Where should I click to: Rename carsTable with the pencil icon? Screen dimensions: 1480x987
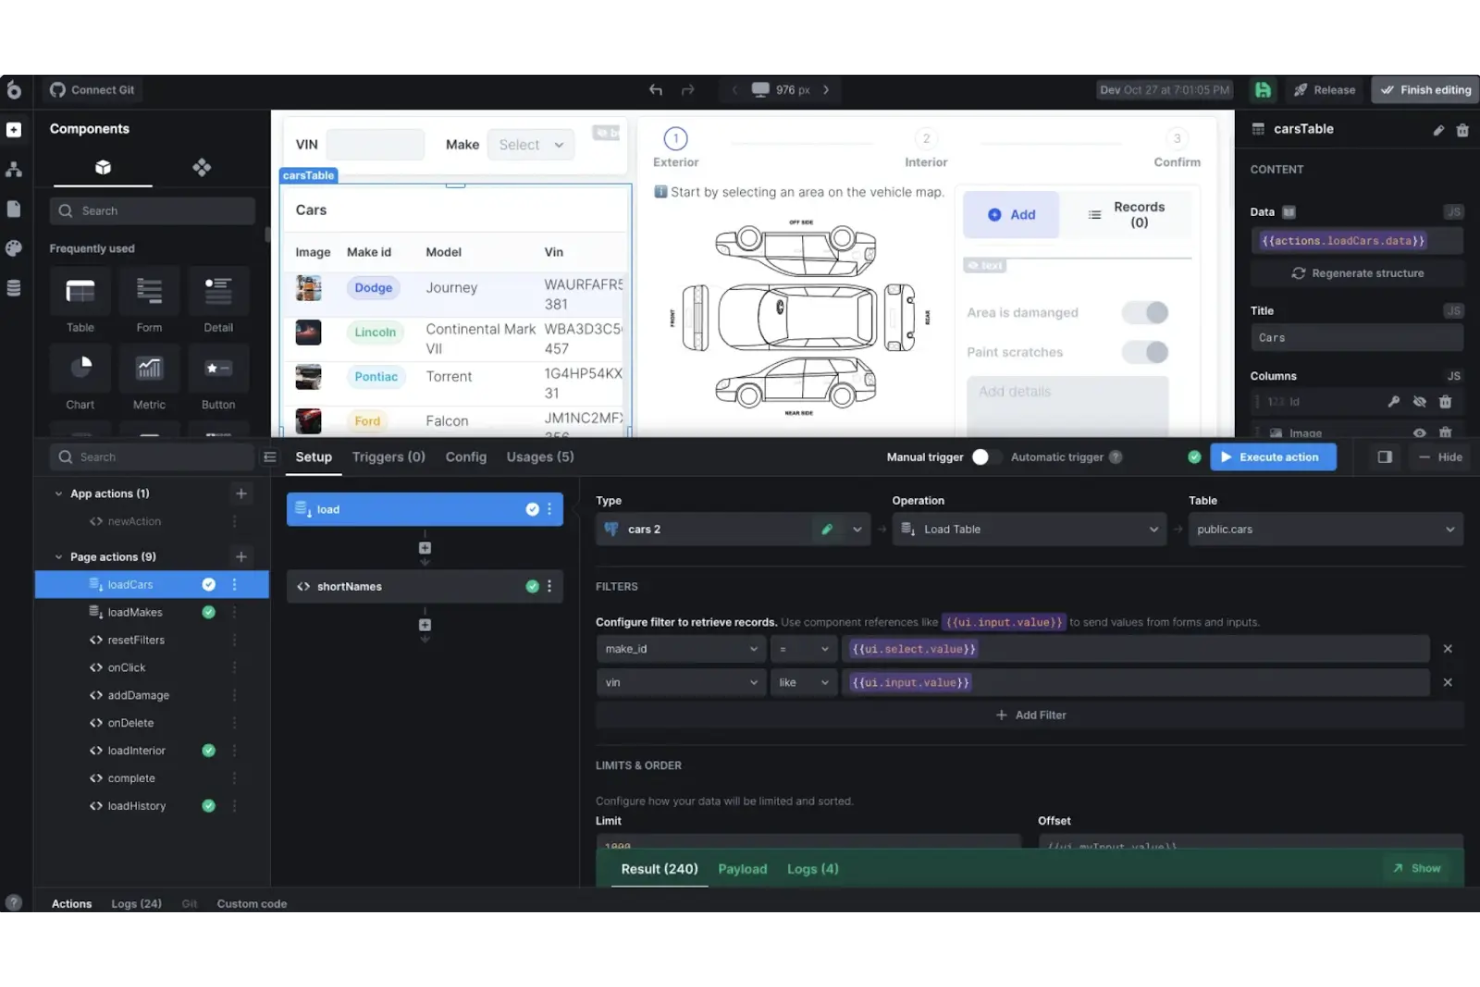(x=1438, y=130)
